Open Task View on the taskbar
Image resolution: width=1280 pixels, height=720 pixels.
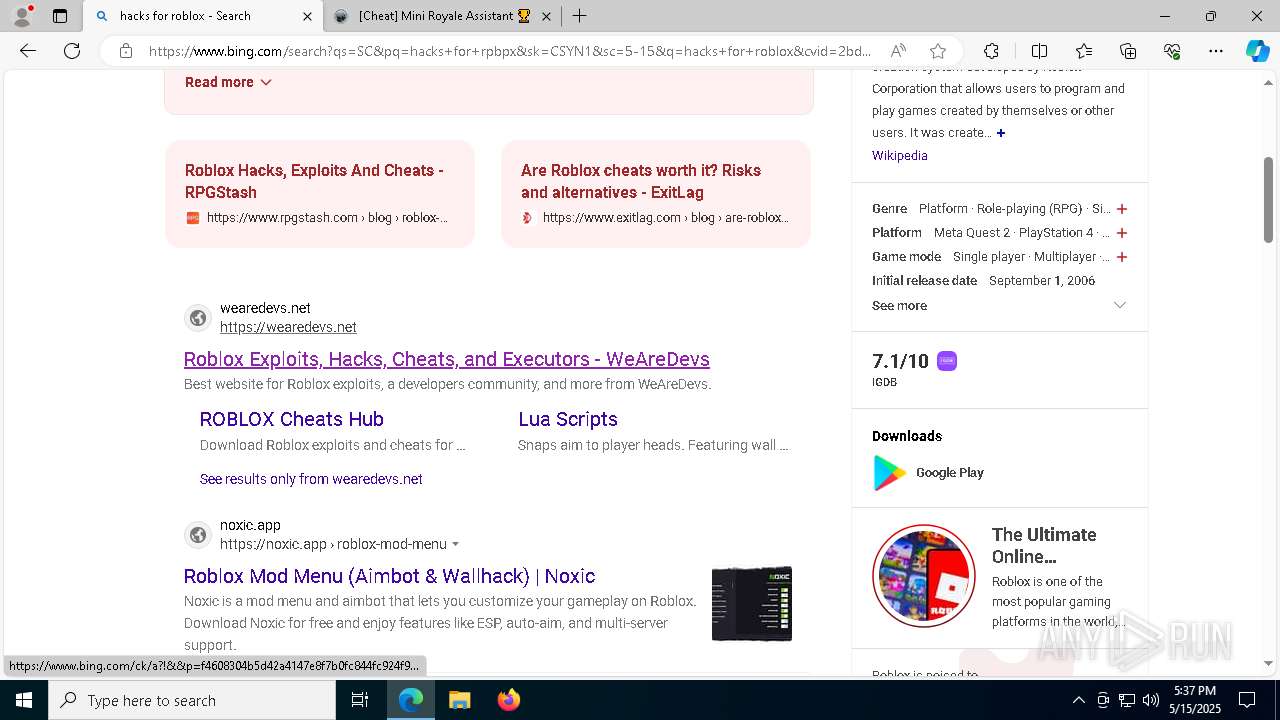pos(361,700)
